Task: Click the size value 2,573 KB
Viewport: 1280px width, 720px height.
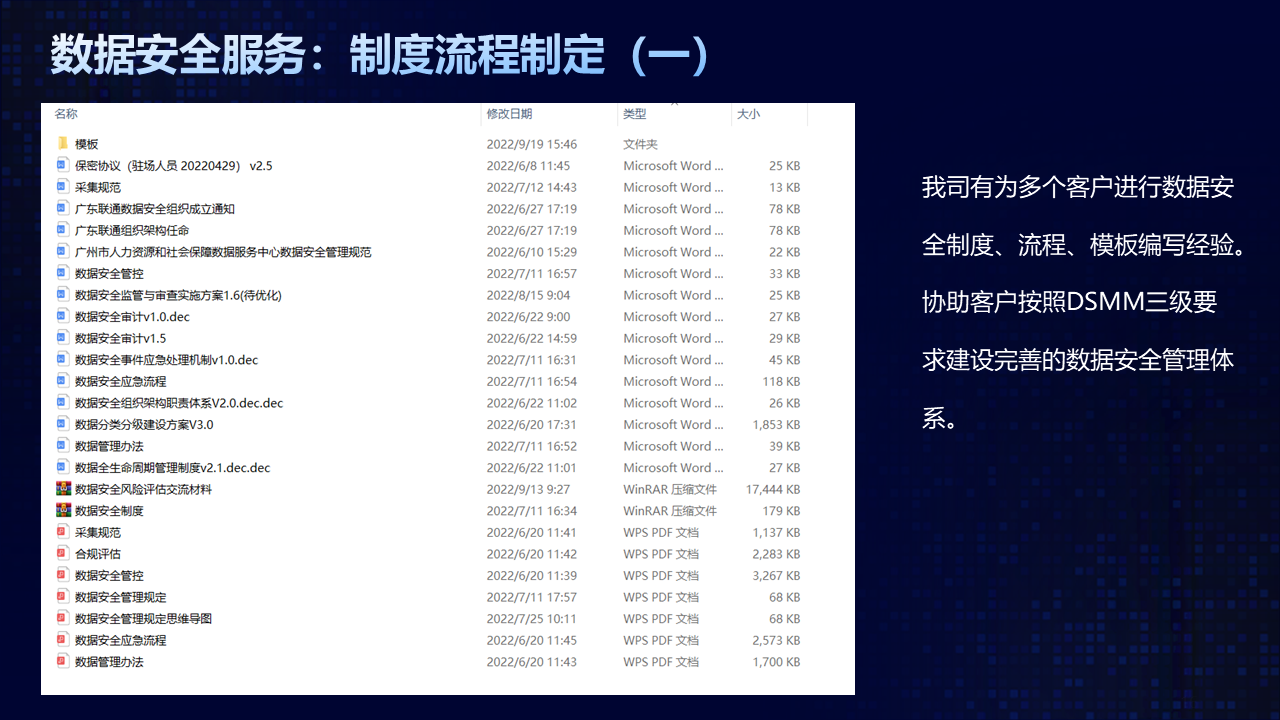Action: [x=777, y=640]
